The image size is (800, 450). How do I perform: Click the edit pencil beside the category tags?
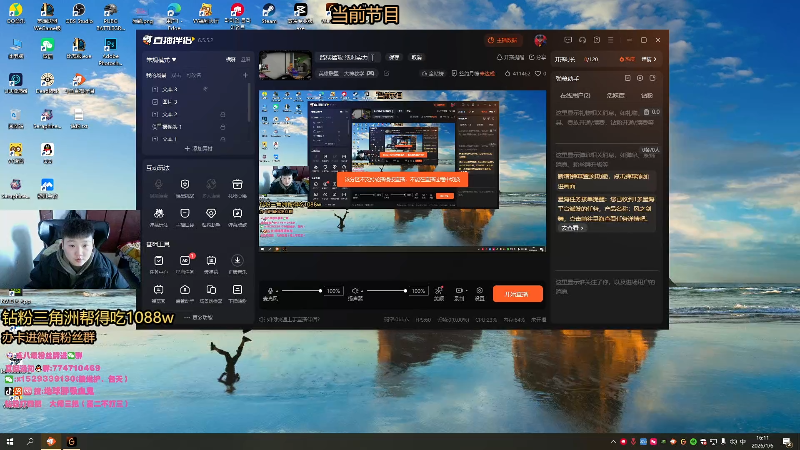(387, 73)
